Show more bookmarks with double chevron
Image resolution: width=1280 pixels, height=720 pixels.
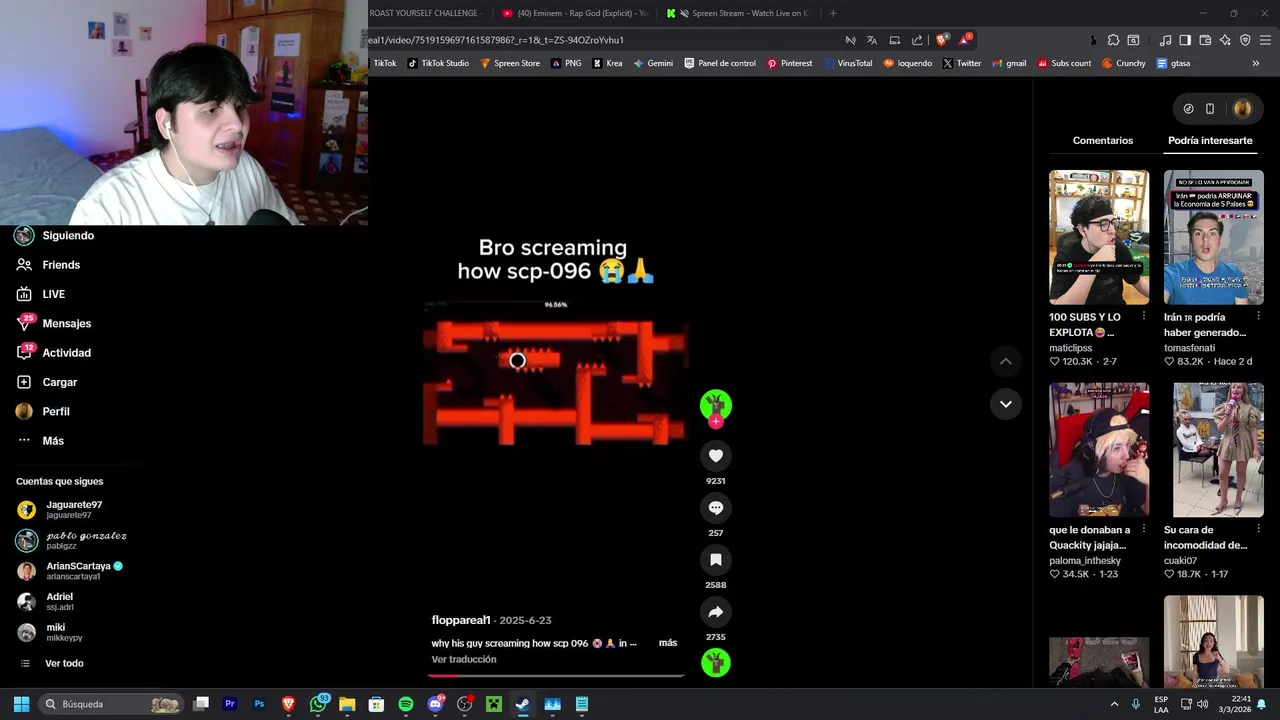click(1256, 63)
